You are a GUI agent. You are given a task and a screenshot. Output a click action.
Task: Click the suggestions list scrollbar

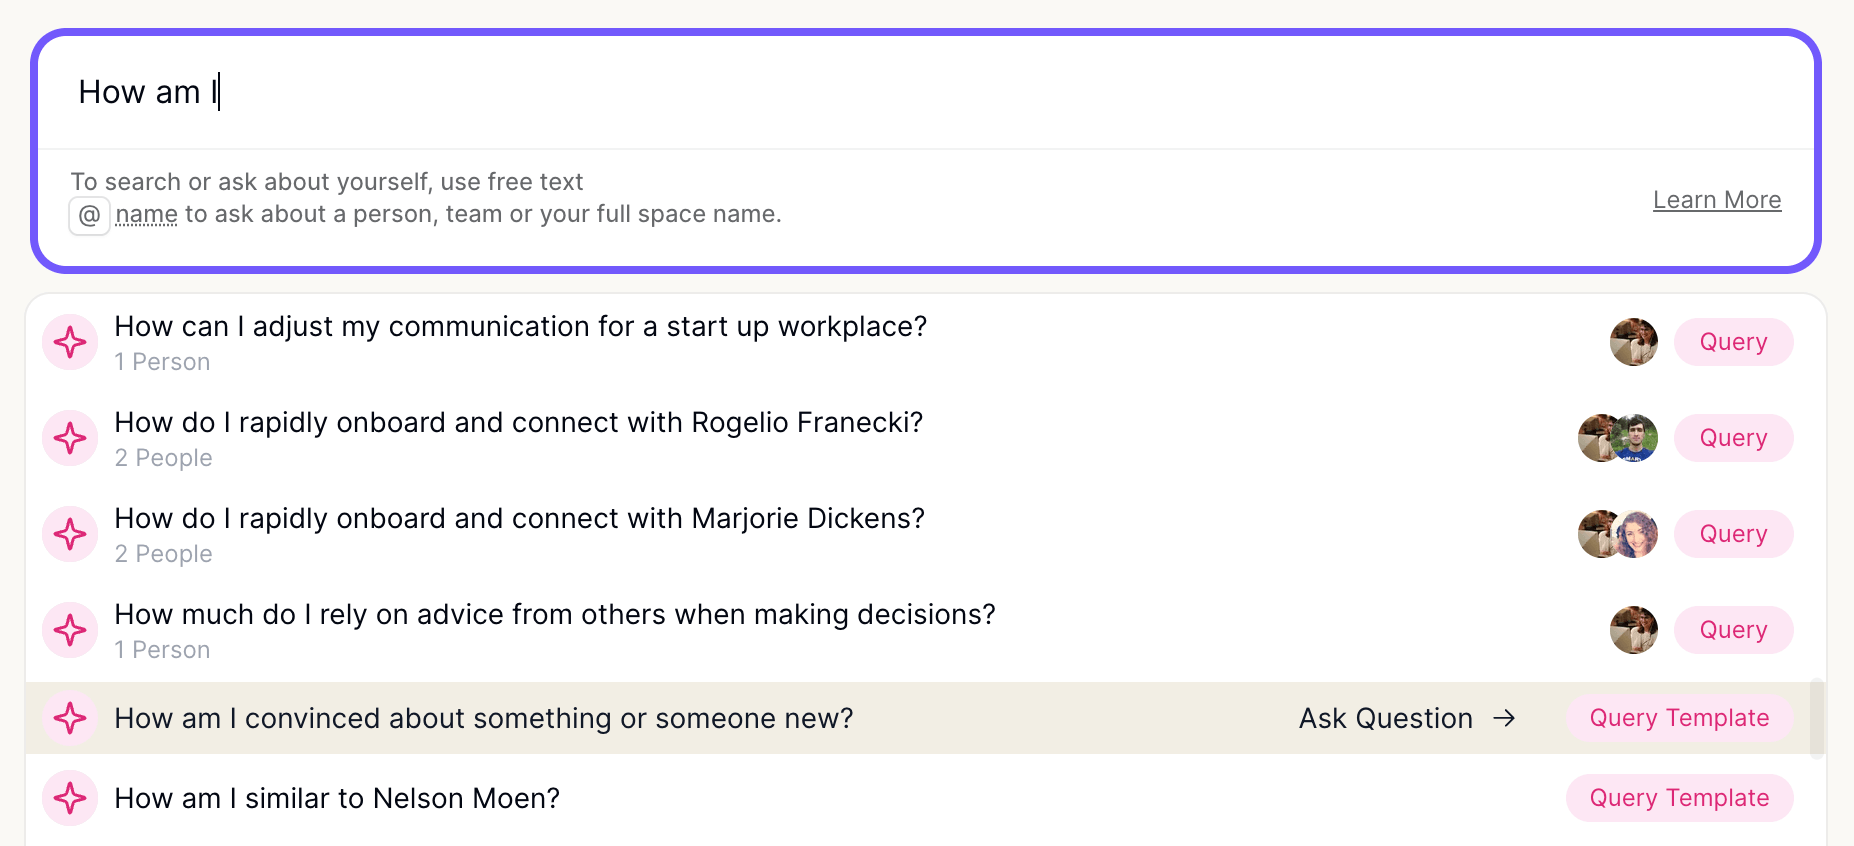coord(1817,718)
